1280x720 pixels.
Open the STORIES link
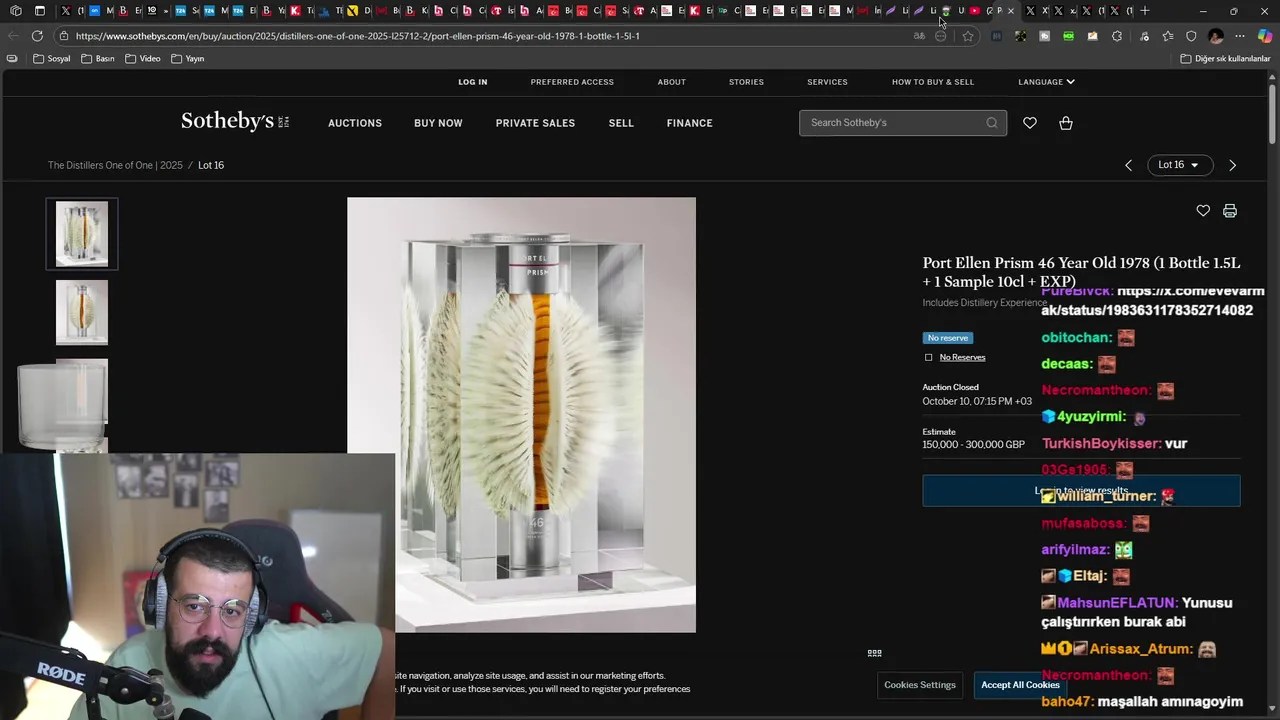746,82
